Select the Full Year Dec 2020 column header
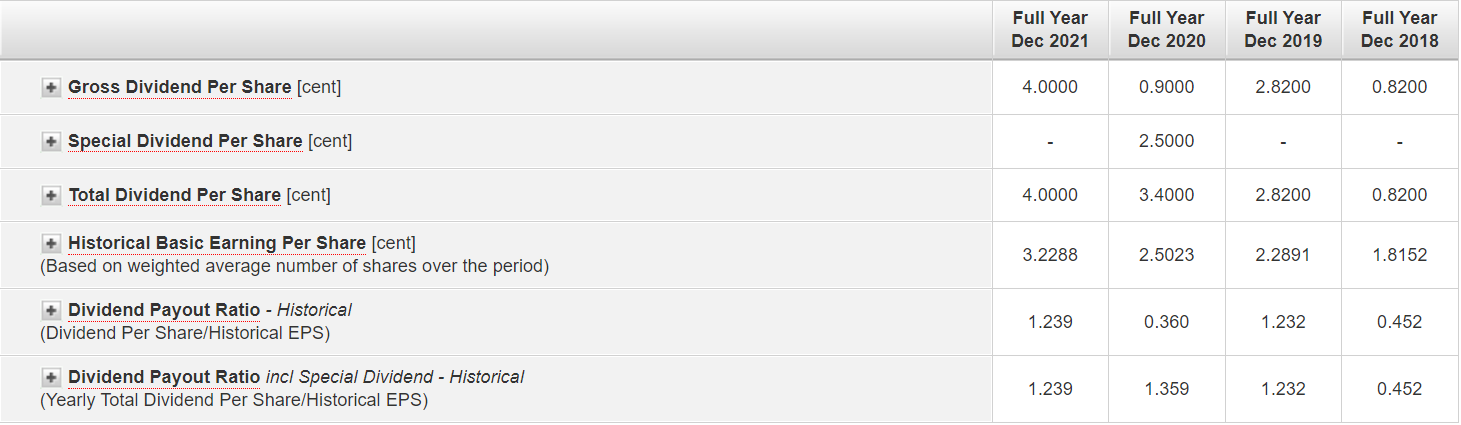1461x425 pixels. (1167, 30)
